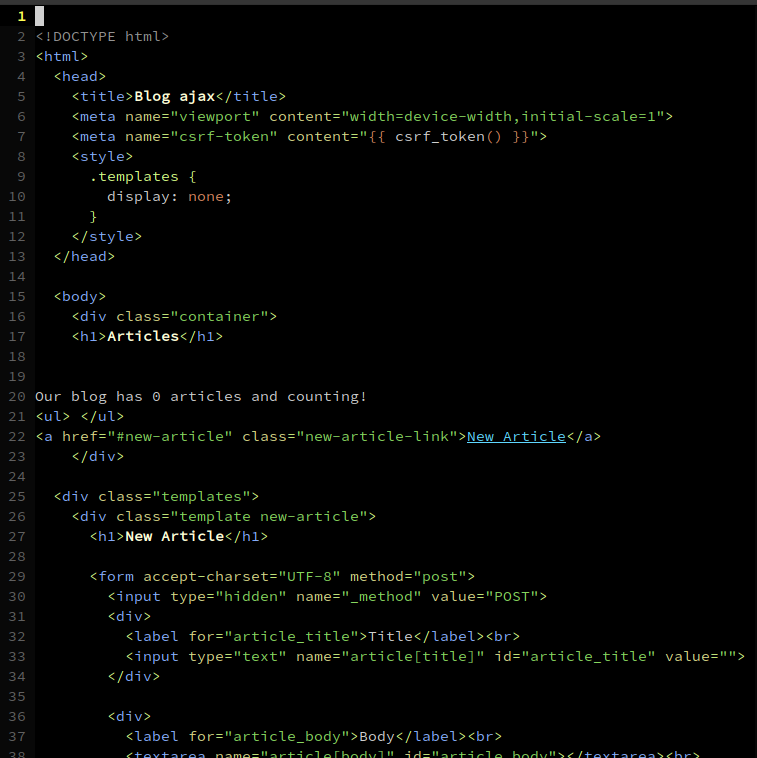Viewport: 757px width, 758px height.
Task: Click "template new-article" class value on line 26
Action: [x=269, y=517]
